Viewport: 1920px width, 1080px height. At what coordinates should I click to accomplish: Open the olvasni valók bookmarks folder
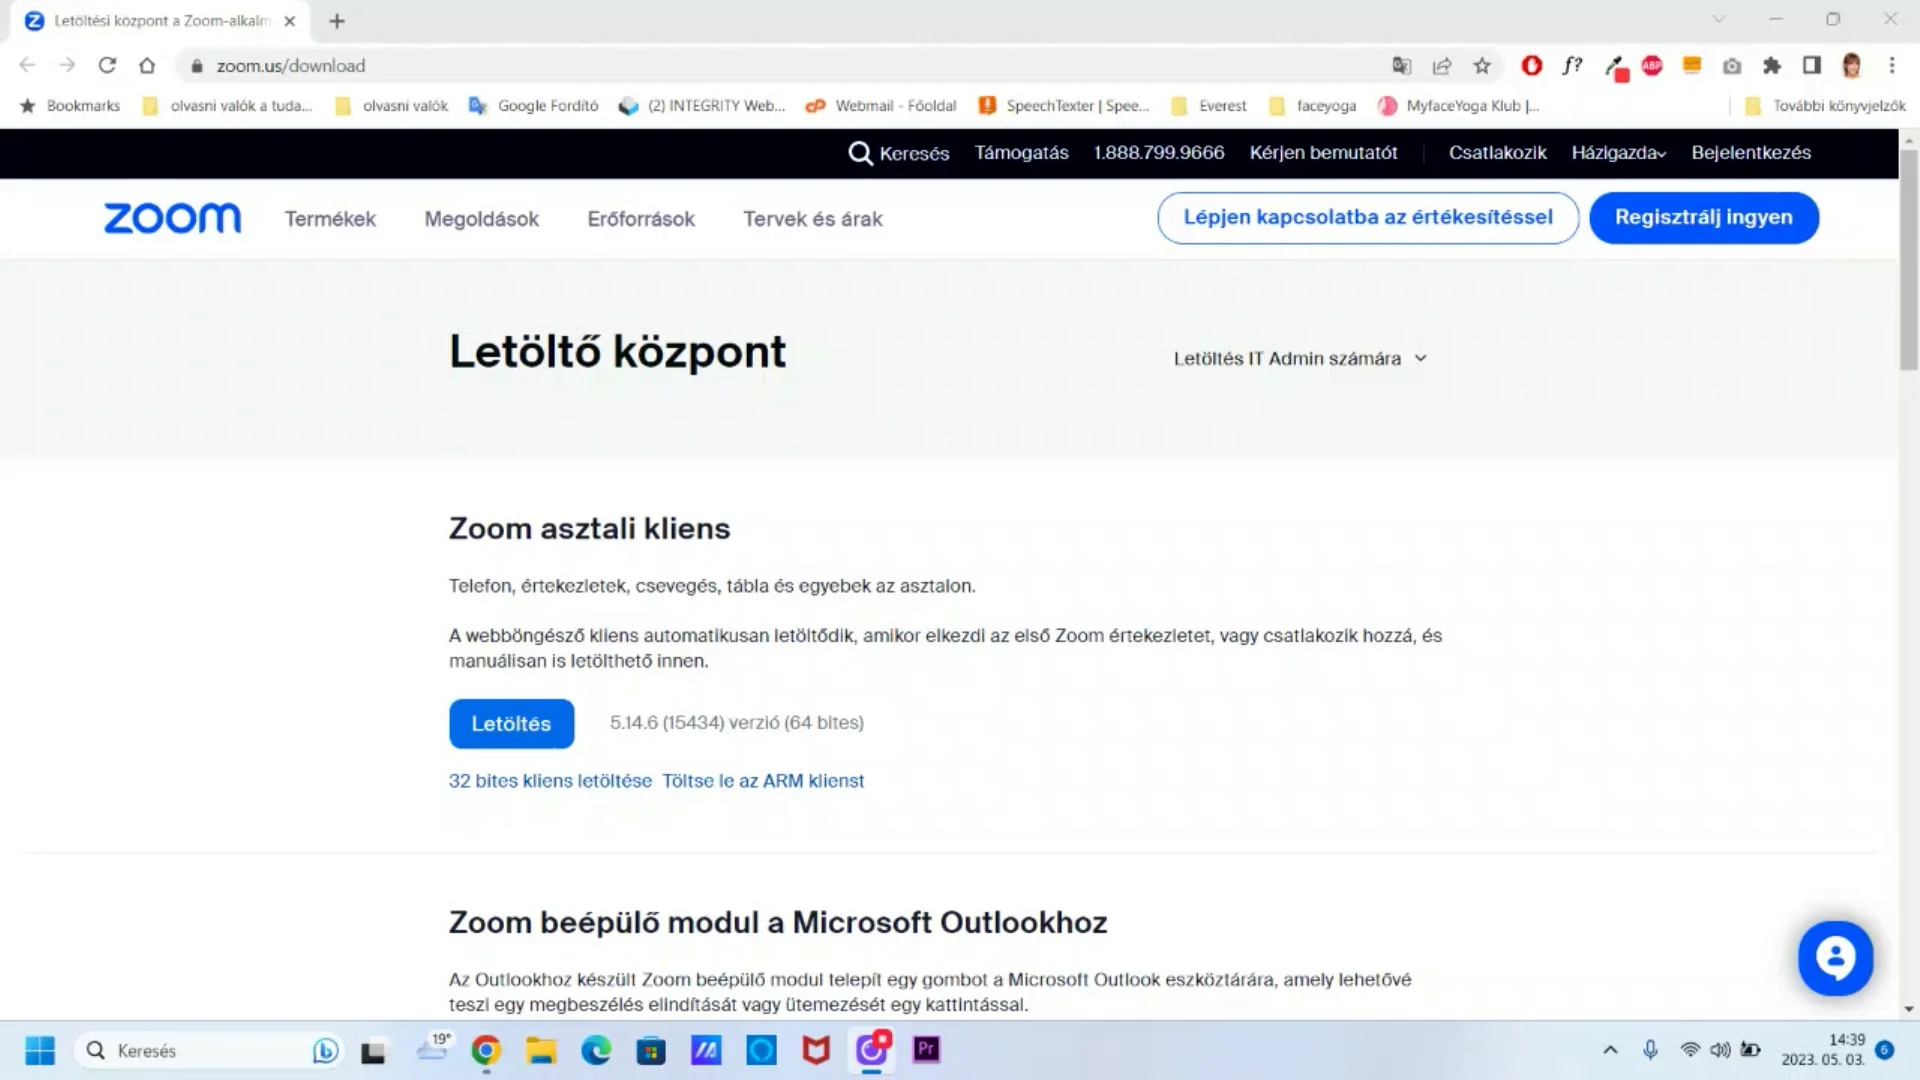pos(391,106)
